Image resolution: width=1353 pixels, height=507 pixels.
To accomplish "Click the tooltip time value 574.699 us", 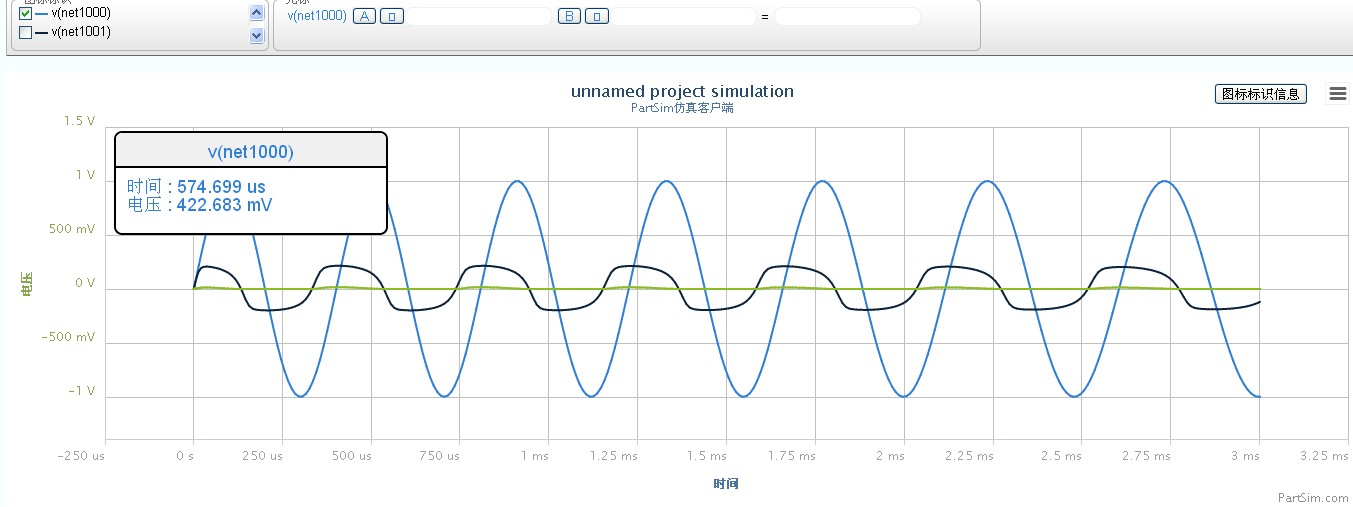I will 221,187.
